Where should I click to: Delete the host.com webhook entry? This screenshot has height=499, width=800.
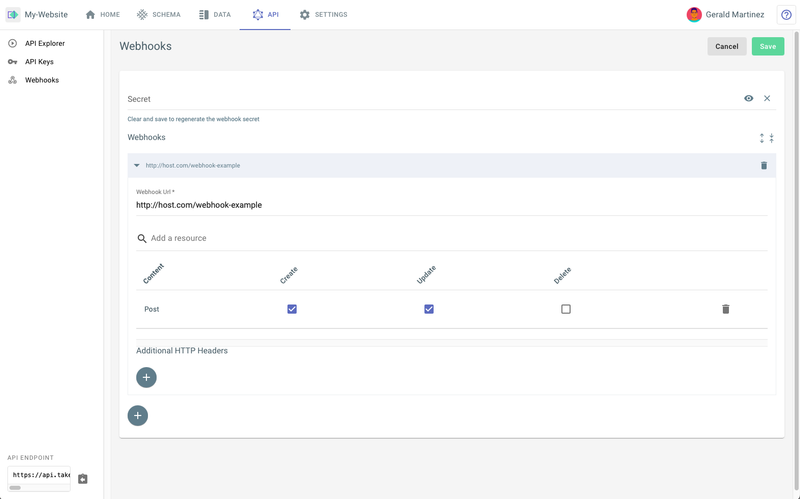click(764, 165)
